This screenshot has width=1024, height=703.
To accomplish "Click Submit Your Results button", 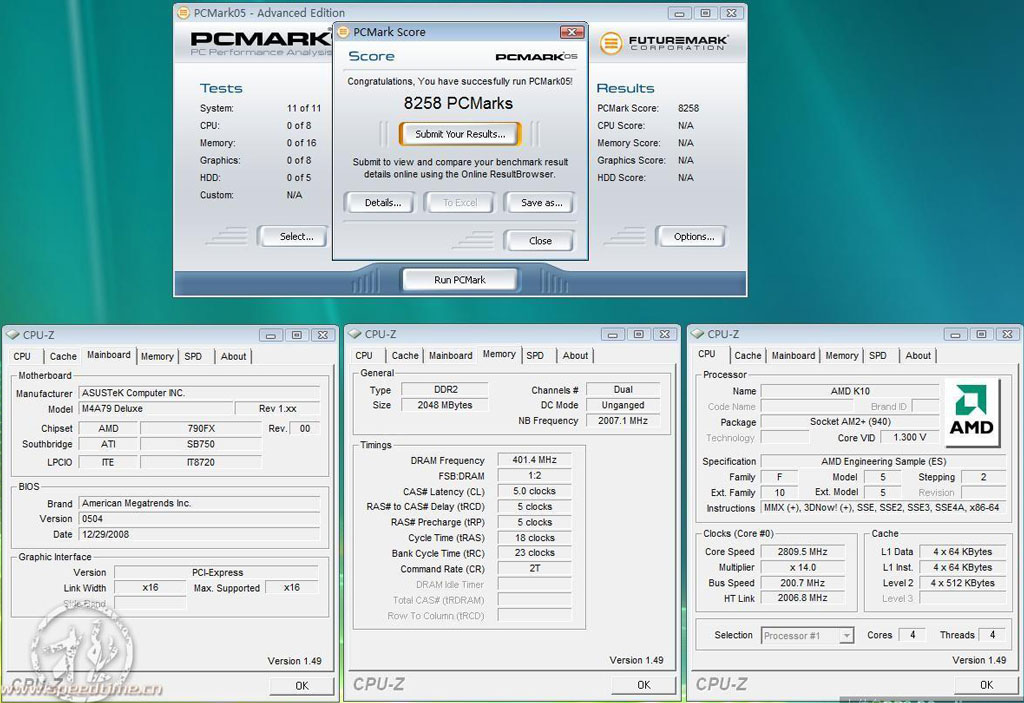I will tap(460, 134).
